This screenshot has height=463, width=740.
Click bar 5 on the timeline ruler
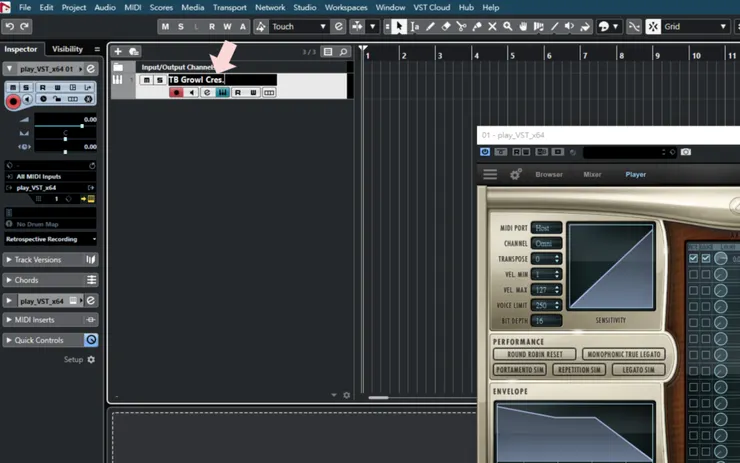[512, 56]
